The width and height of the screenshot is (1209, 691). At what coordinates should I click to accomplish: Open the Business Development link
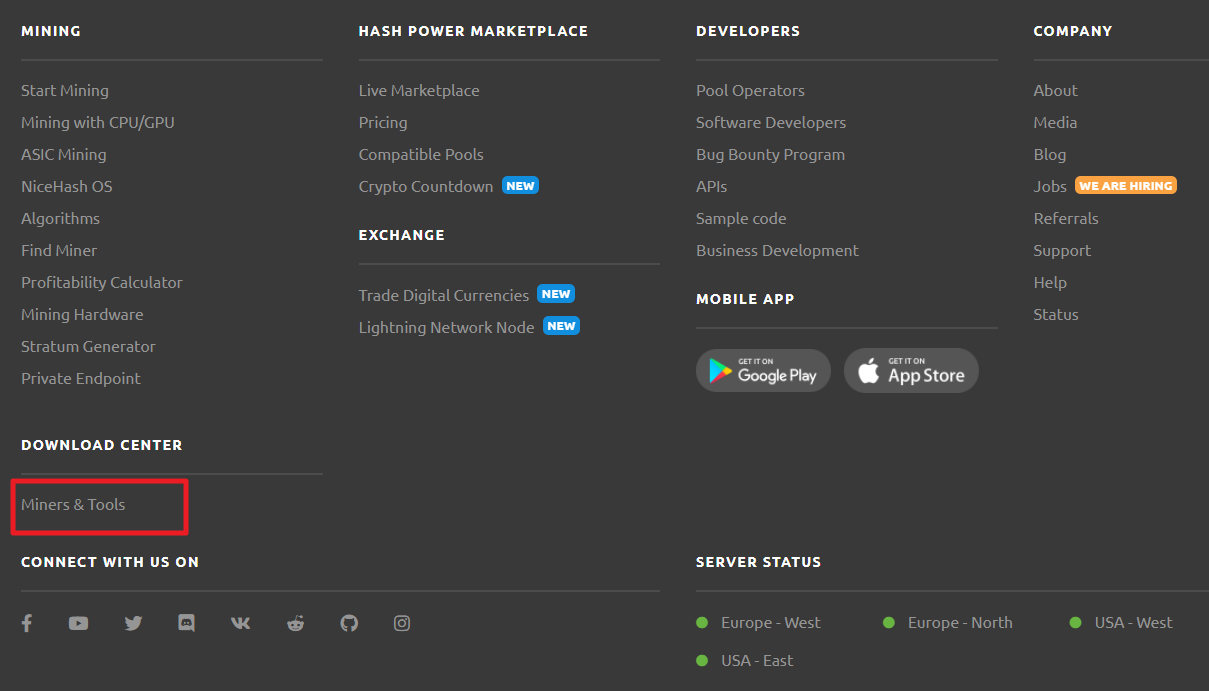pyautogui.click(x=777, y=250)
